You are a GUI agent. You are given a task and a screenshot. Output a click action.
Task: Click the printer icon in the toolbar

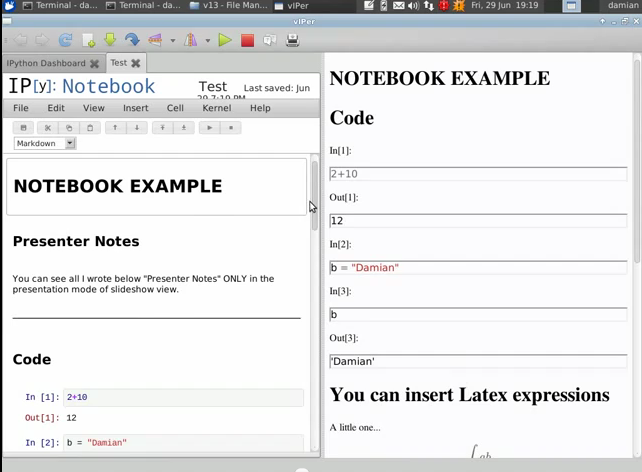[293, 41]
